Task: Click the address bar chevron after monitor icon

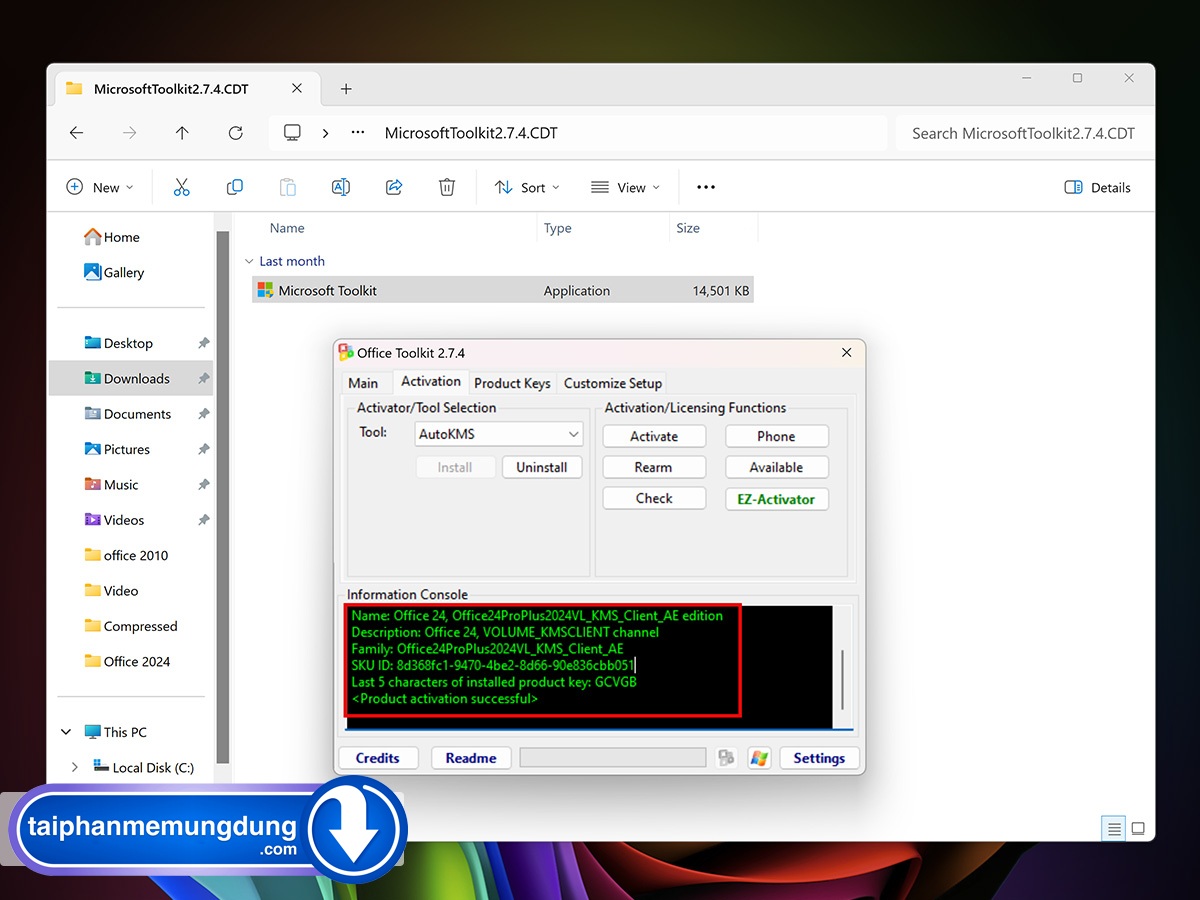Action: [x=325, y=133]
